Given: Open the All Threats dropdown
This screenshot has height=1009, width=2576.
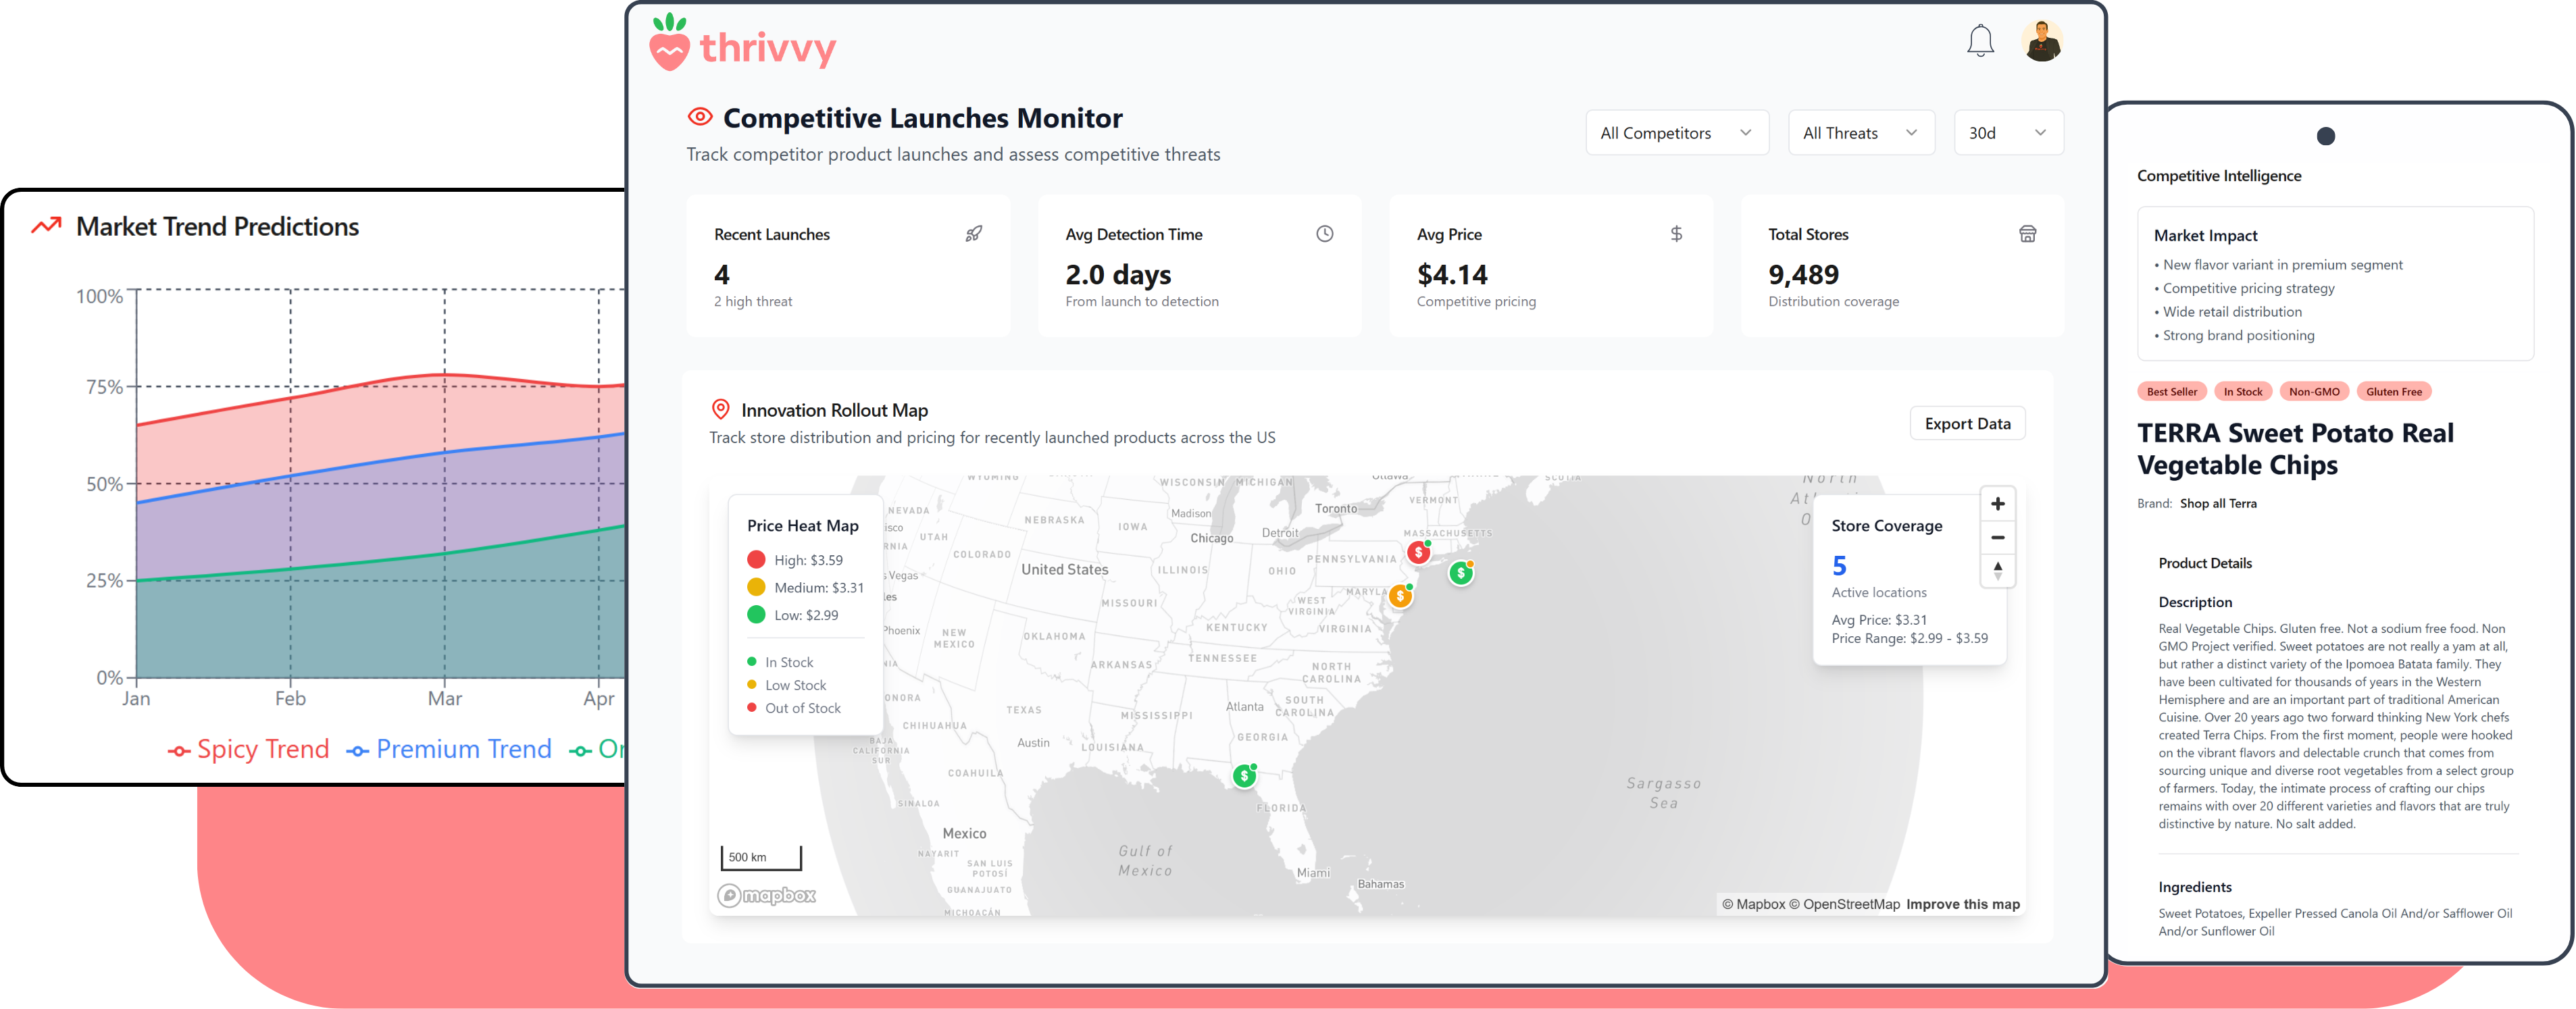Looking at the screenshot, I should click(x=1861, y=133).
